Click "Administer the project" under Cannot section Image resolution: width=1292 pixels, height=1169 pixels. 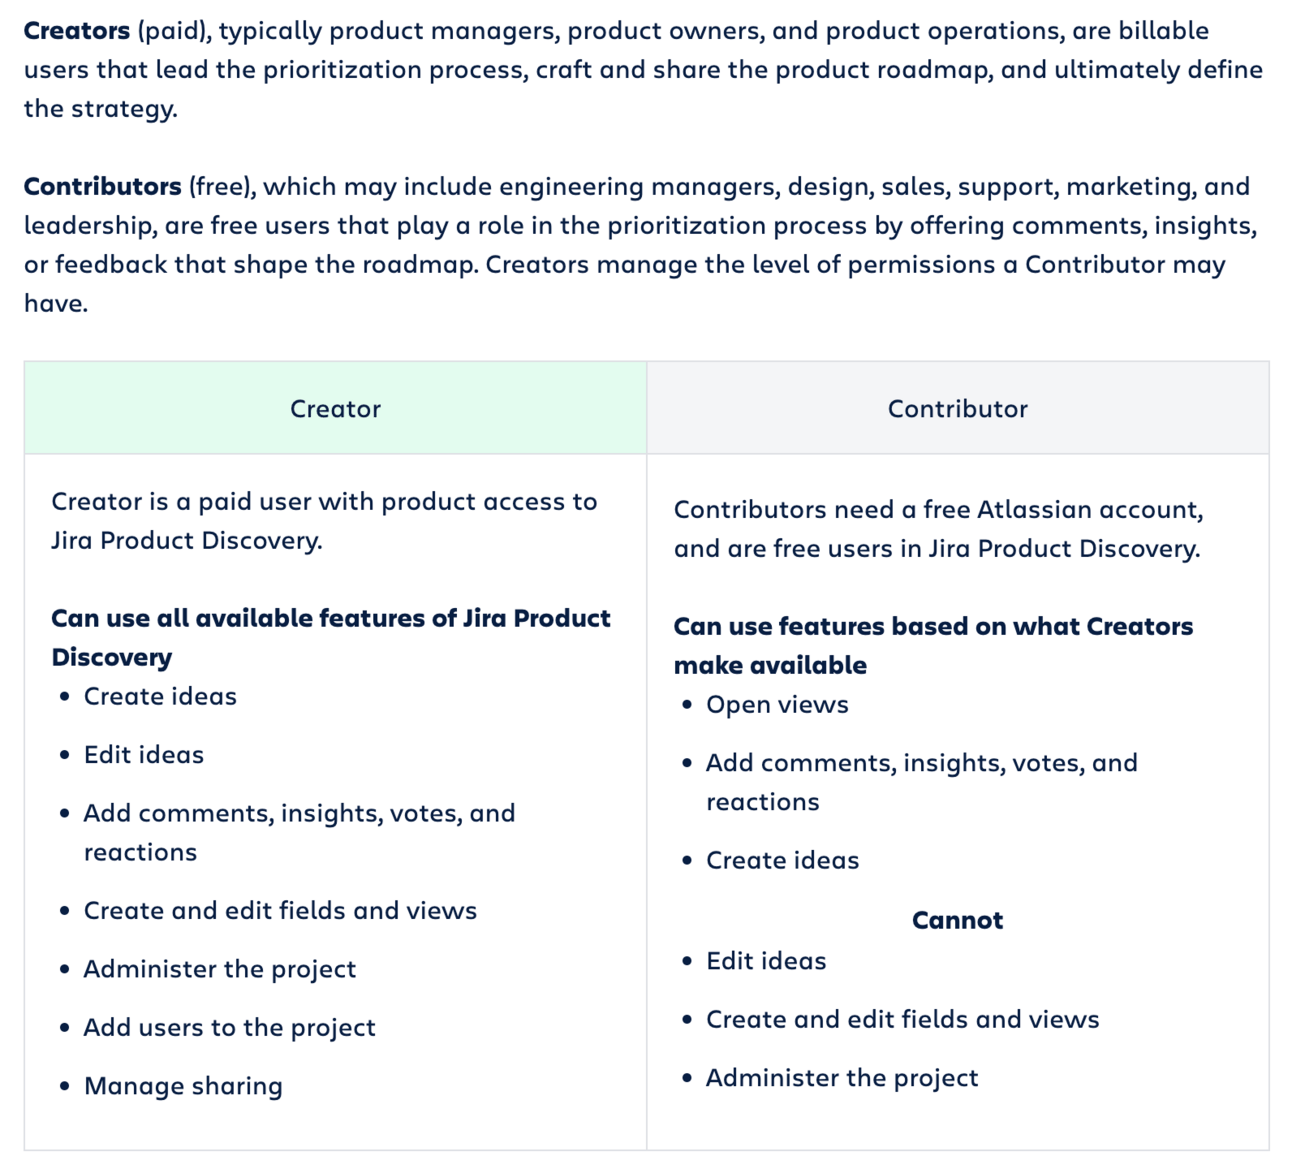click(x=842, y=1078)
